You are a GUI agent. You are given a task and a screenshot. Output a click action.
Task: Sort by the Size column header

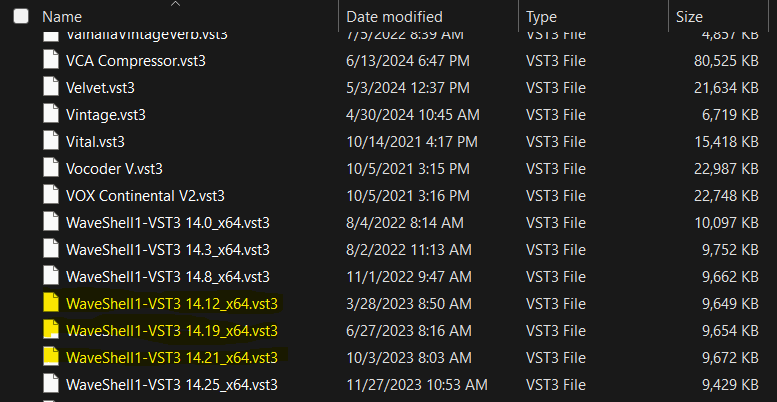click(689, 17)
